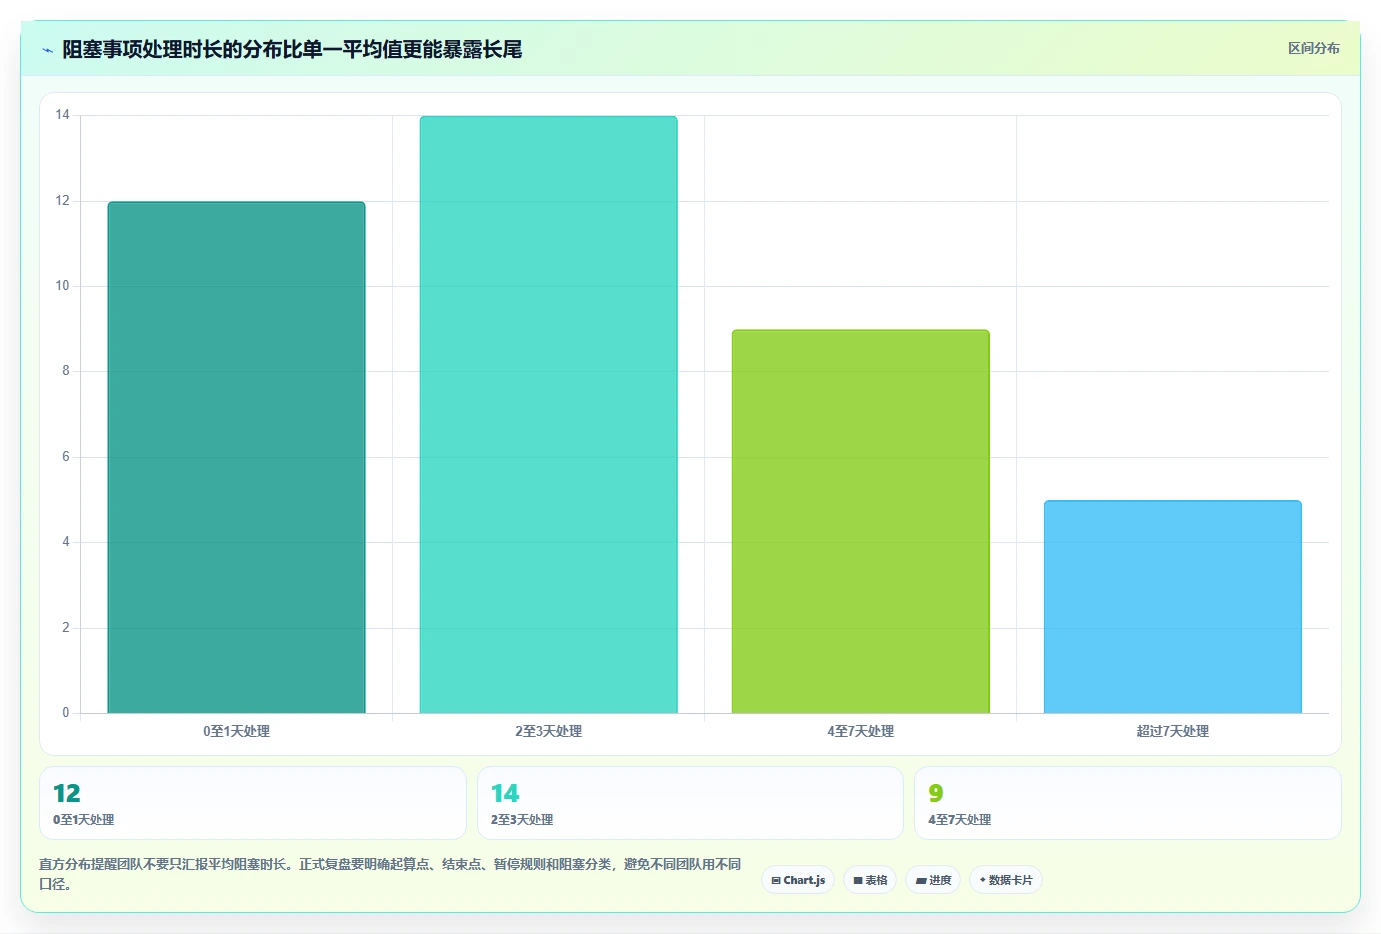Select the 数据卡片 chip
This screenshot has width=1381, height=934.
tap(1006, 880)
